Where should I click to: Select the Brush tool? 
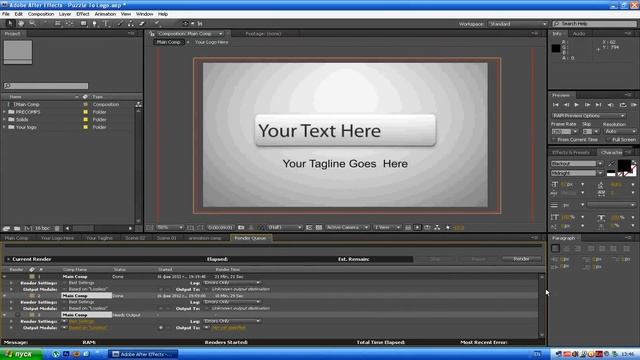pos(120,24)
